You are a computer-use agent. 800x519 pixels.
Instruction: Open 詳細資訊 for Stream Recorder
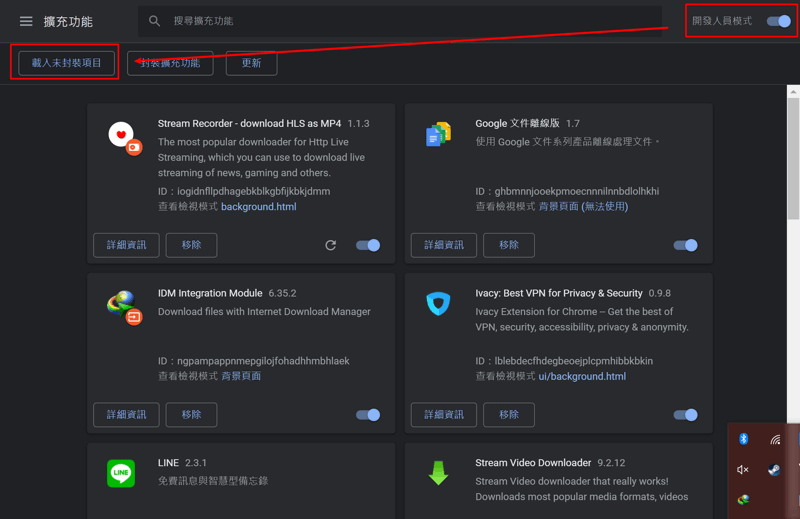click(x=126, y=245)
